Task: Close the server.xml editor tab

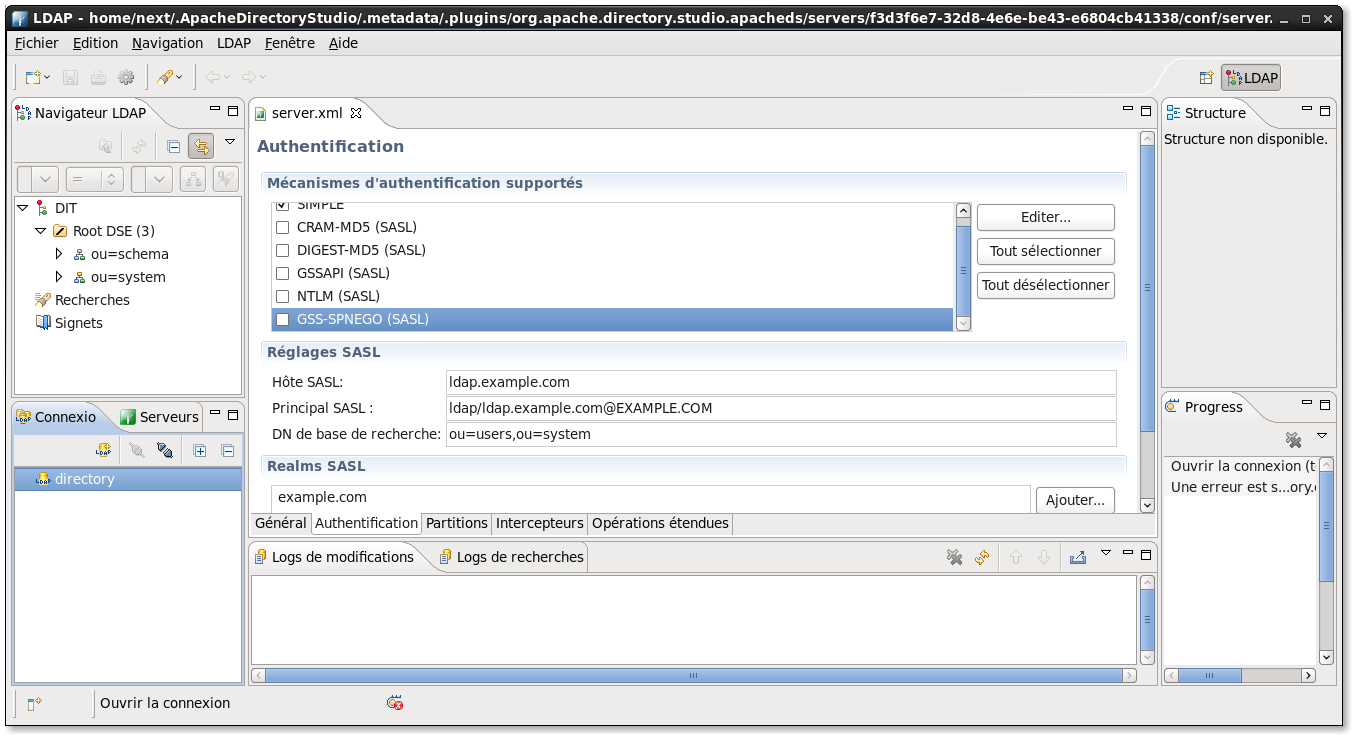Action: pyautogui.click(x=355, y=113)
